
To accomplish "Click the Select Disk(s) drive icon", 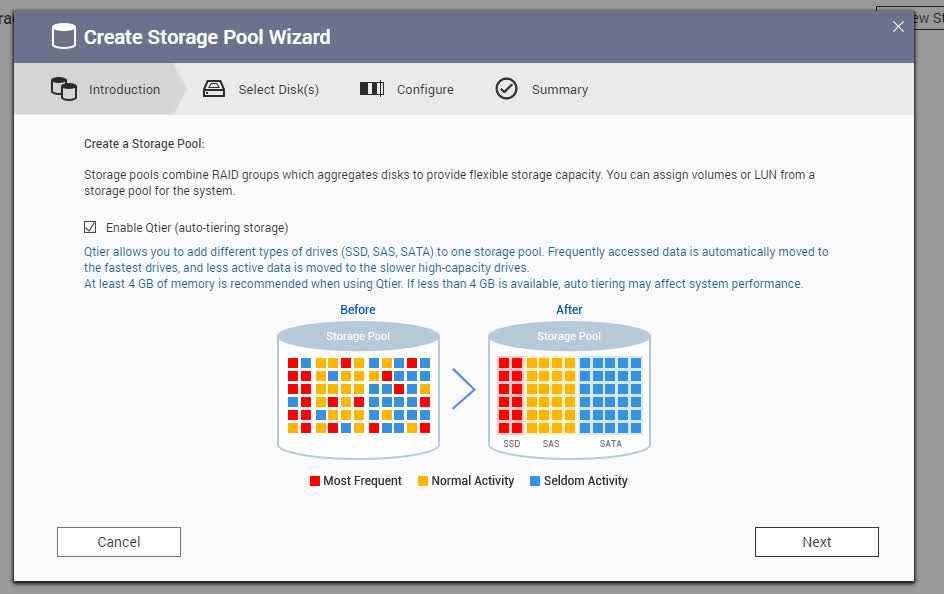I will 214,89.
